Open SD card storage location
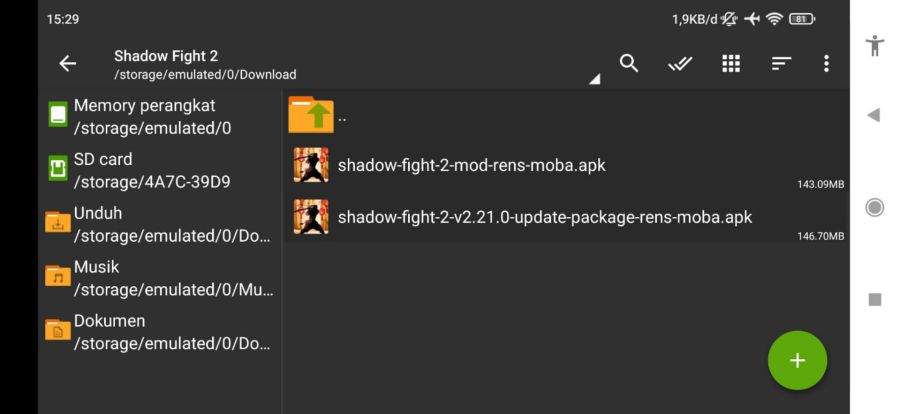Image resolution: width=900 pixels, height=414 pixels. click(160, 171)
